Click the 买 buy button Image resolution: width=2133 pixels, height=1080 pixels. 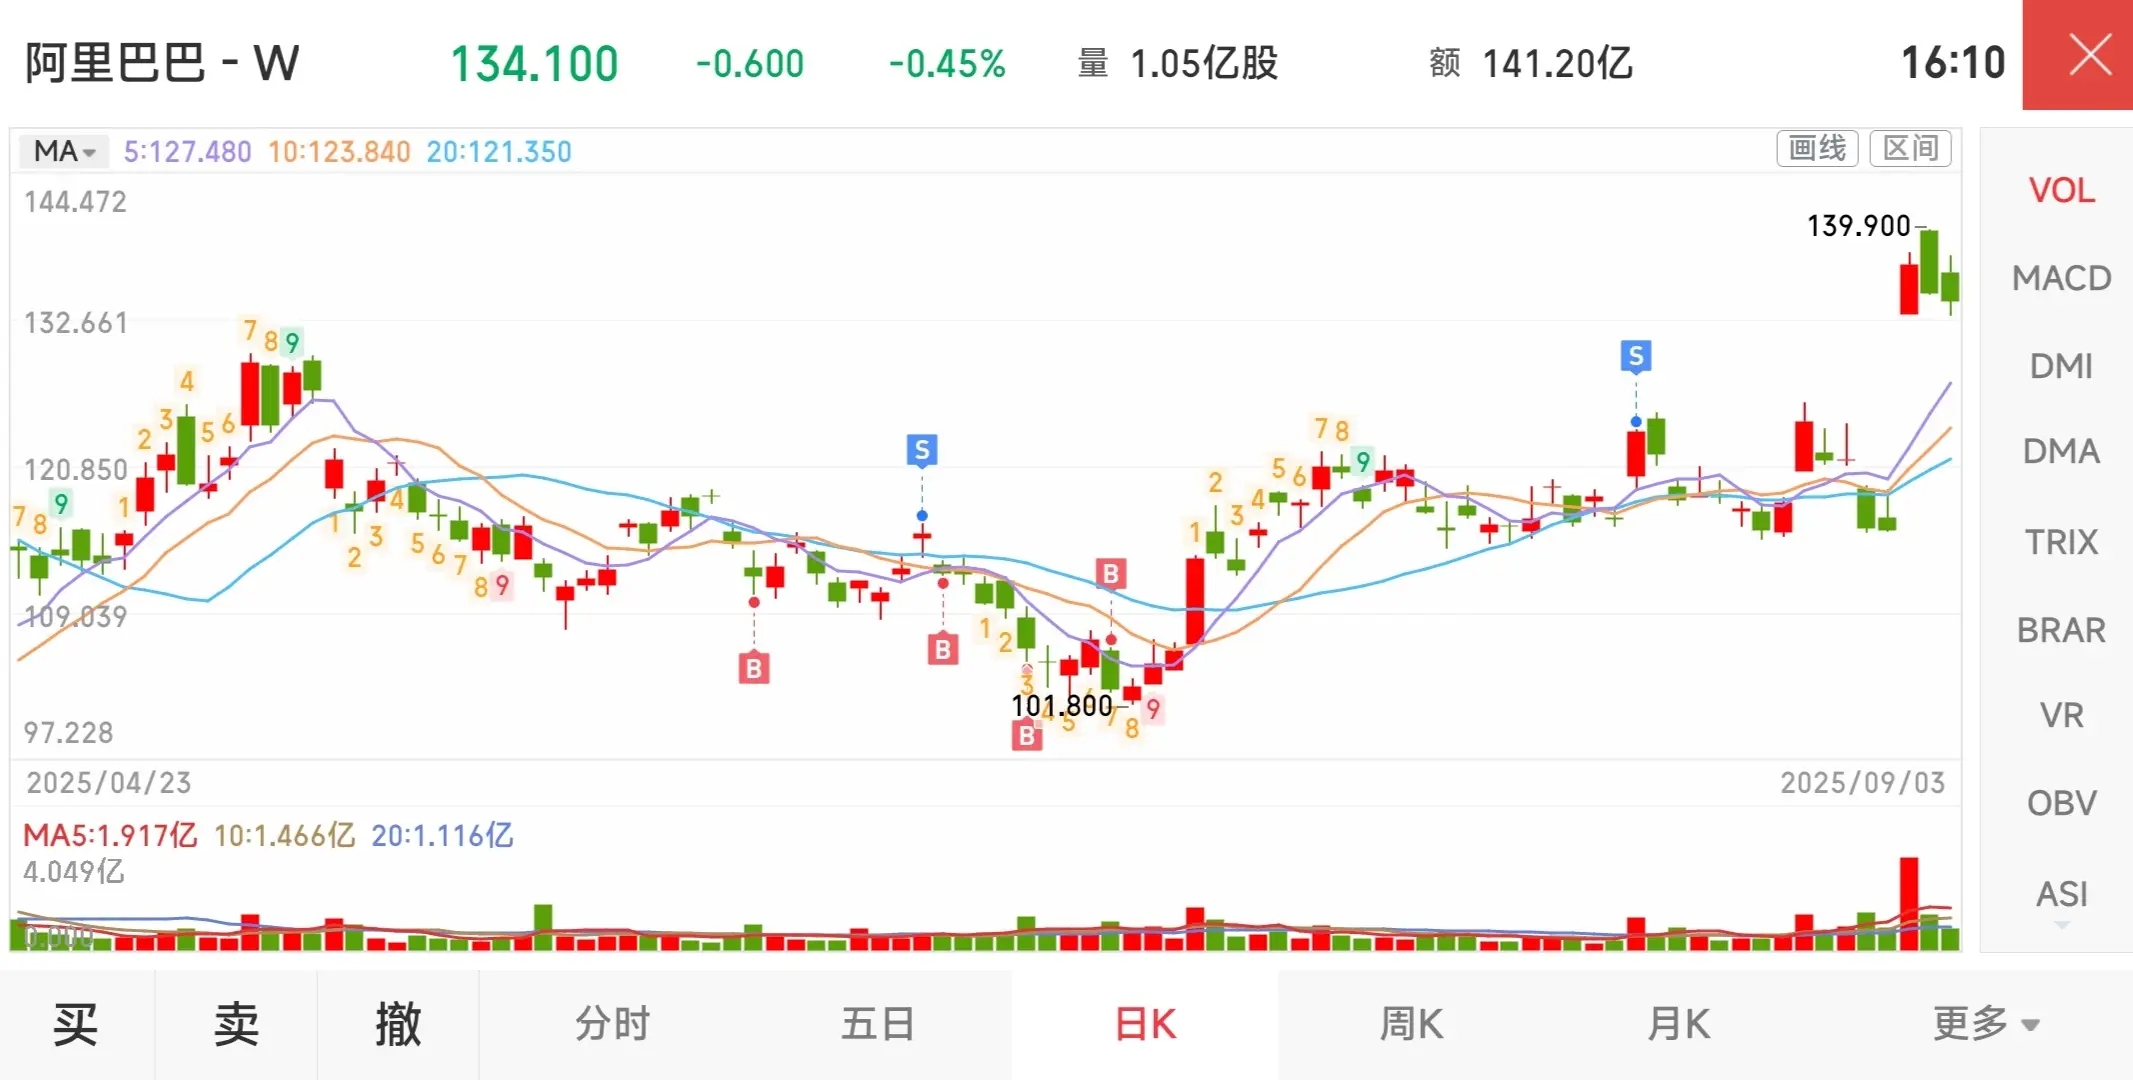point(76,1024)
